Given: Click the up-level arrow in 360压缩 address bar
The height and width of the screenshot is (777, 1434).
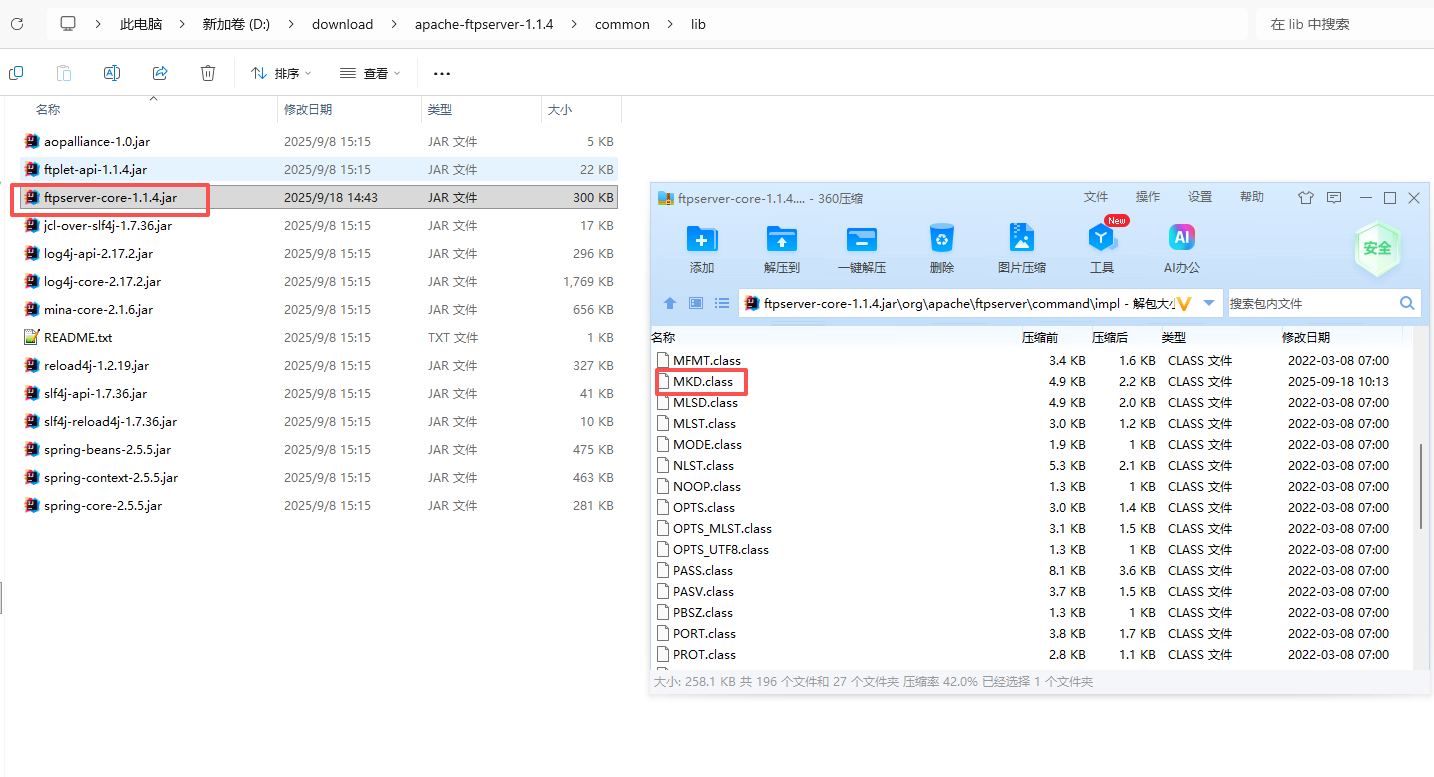Looking at the screenshot, I should point(669,303).
